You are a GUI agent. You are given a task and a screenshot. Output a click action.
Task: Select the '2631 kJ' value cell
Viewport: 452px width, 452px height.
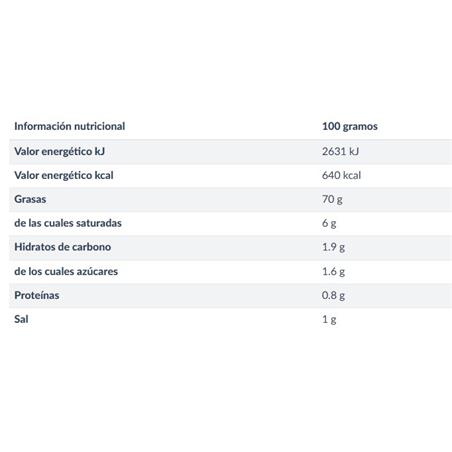340,151
